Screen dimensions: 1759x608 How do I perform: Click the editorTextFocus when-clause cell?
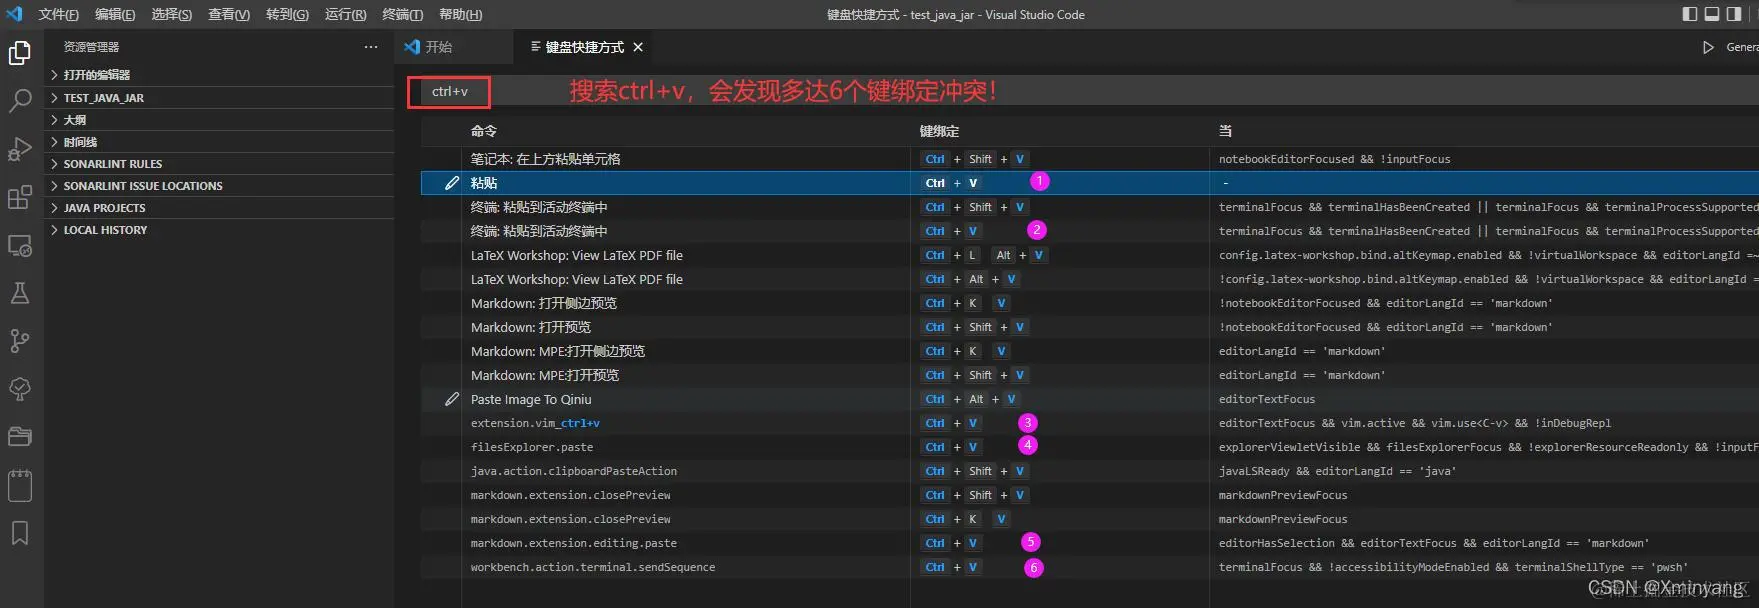click(x=1267, y=399)
